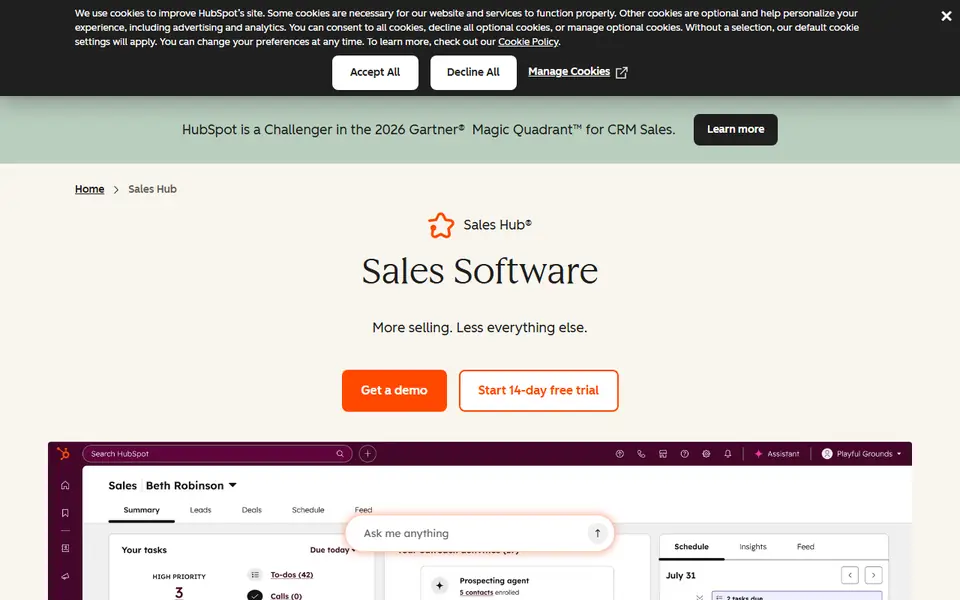Click the contacts icon in left sidebar
The height and width of the screenshot is (600, 960).
coord(65,549)
